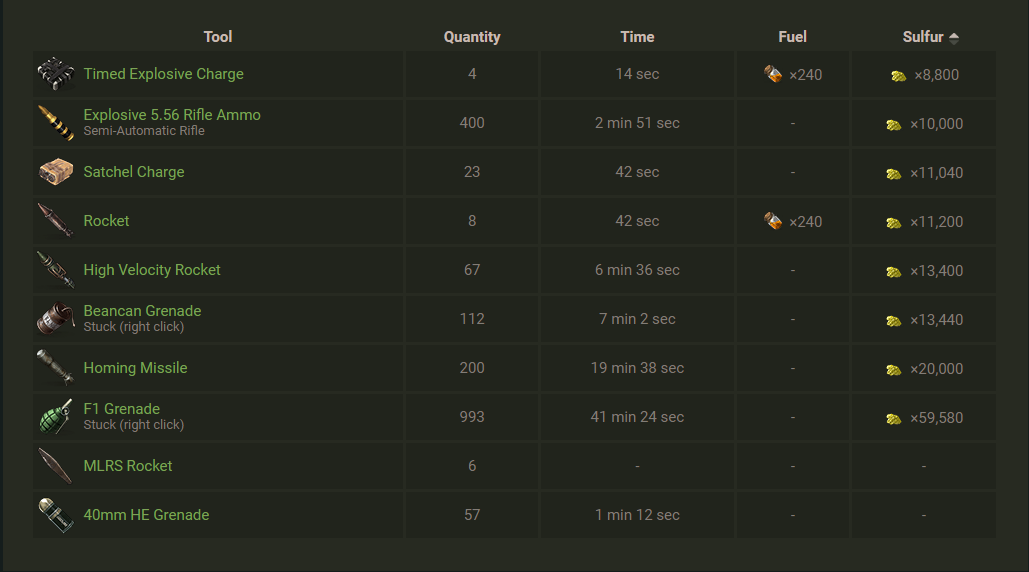This screenshot has width=1029, height=572.
Task: Click the 40mm HE Grenade icon
Action: 56,515
